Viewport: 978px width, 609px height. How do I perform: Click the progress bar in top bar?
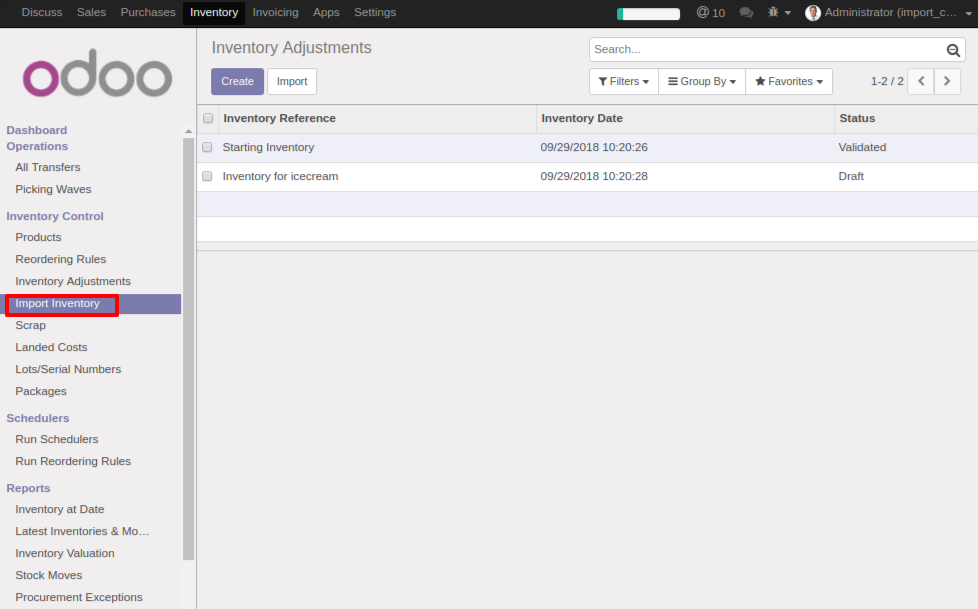[x=648, y=14]
